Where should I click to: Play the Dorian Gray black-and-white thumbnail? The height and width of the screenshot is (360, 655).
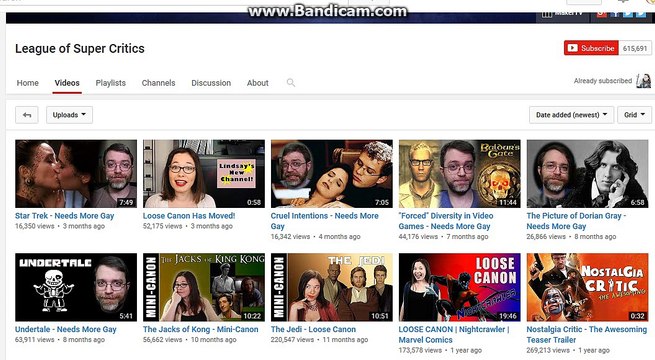point(587,174)
